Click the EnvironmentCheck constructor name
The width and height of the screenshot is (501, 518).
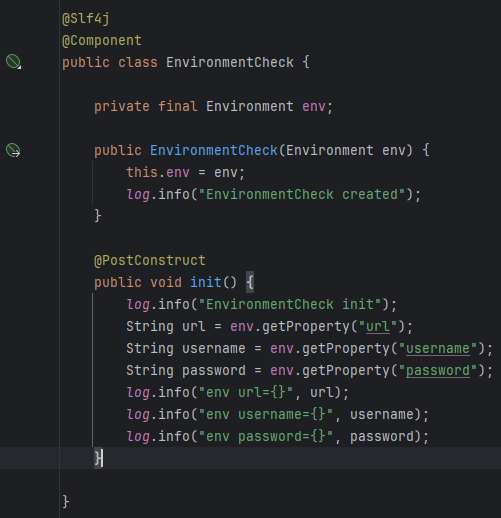214,150
